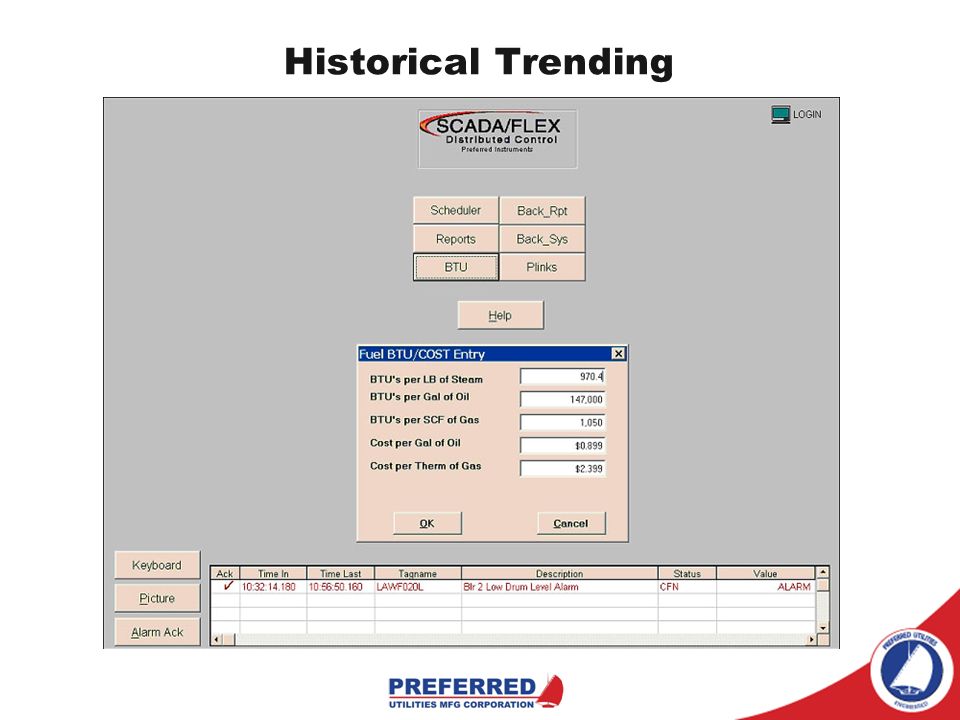Image resolution: width=960 pixels, height=720 pixels.
Task: Open the on-screen Keyboard button
Action: pyautogui.click(x=157, y=565)
